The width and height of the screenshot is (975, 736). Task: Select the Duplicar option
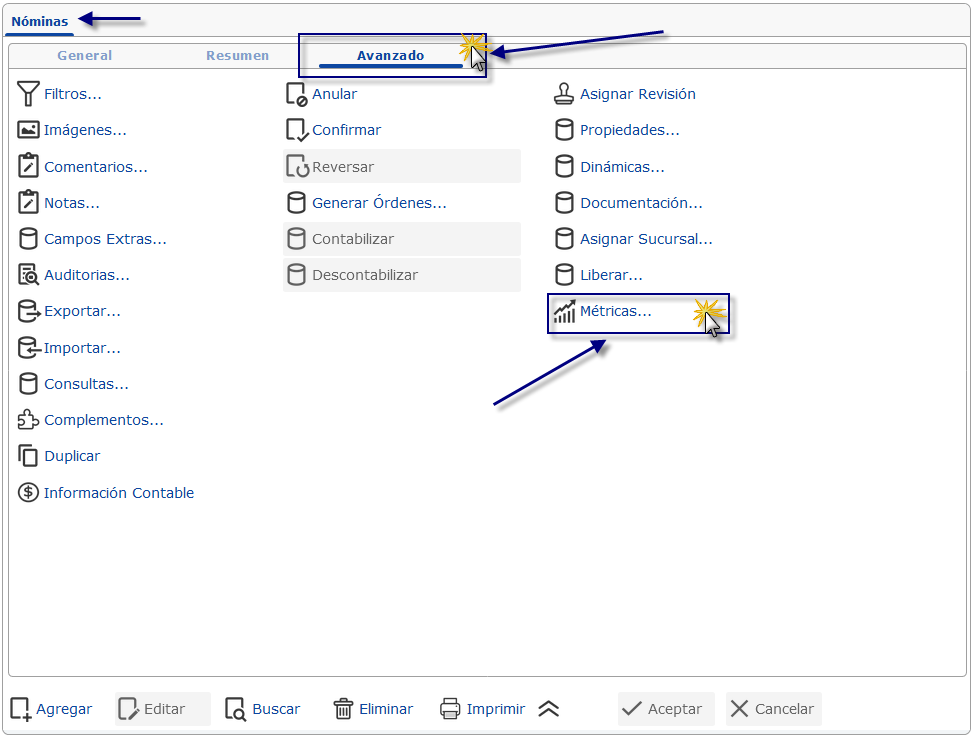(x=72, y=456)
